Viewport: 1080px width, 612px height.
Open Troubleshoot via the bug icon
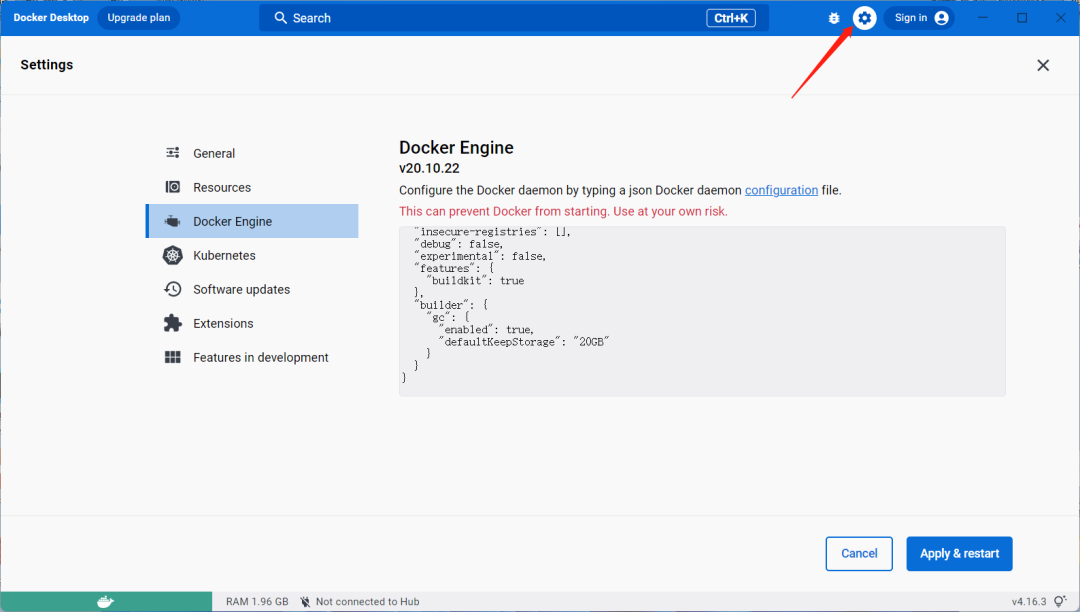(833, 17)
